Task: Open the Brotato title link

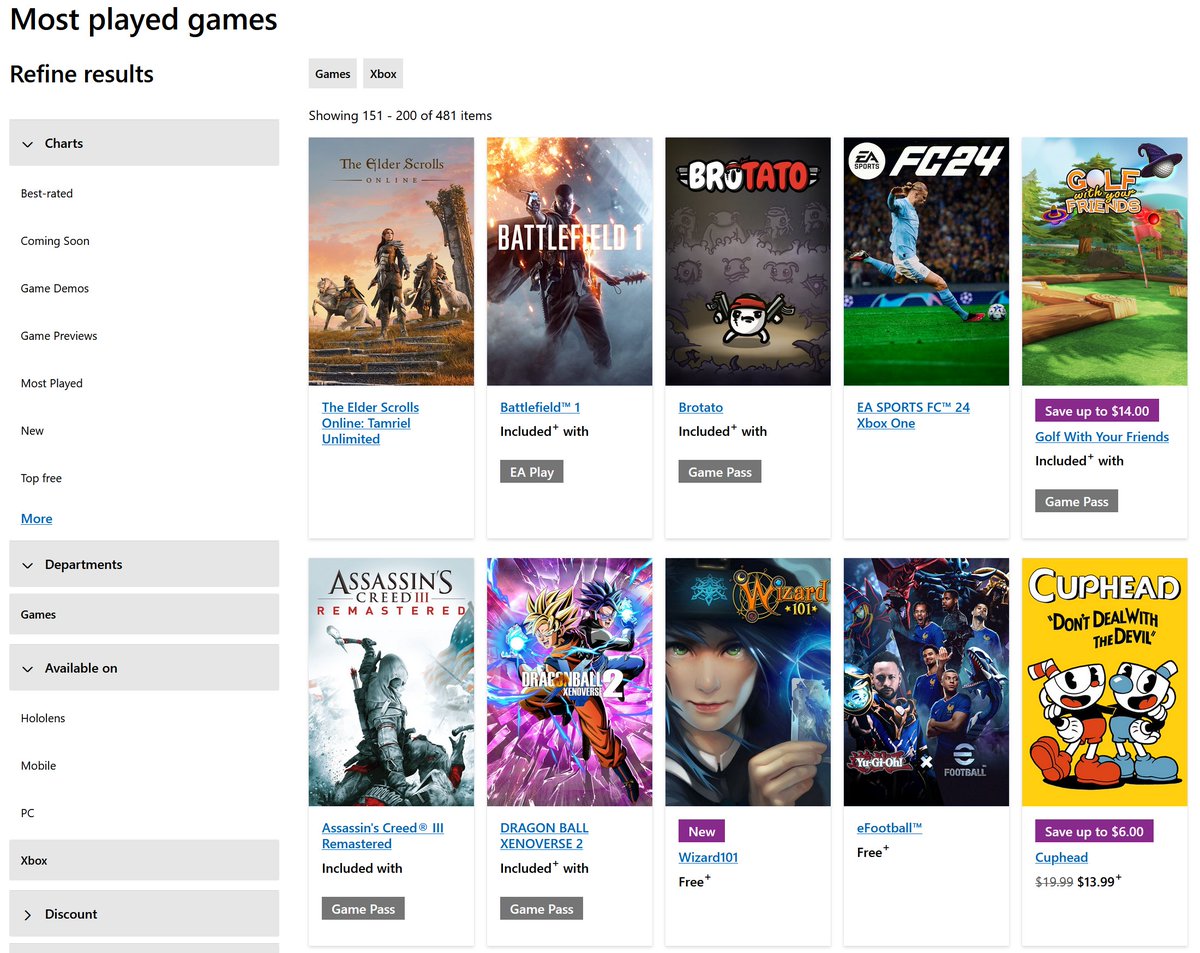Action: pyautogui.click(x=701, y=407)
